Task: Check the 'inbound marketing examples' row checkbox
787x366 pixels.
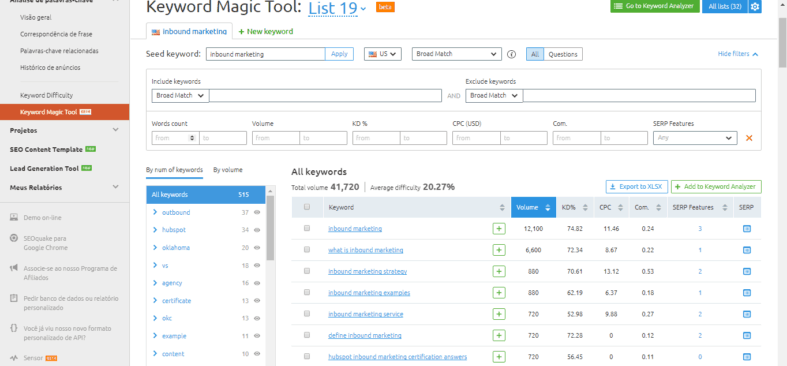Action: coord(307,292)
